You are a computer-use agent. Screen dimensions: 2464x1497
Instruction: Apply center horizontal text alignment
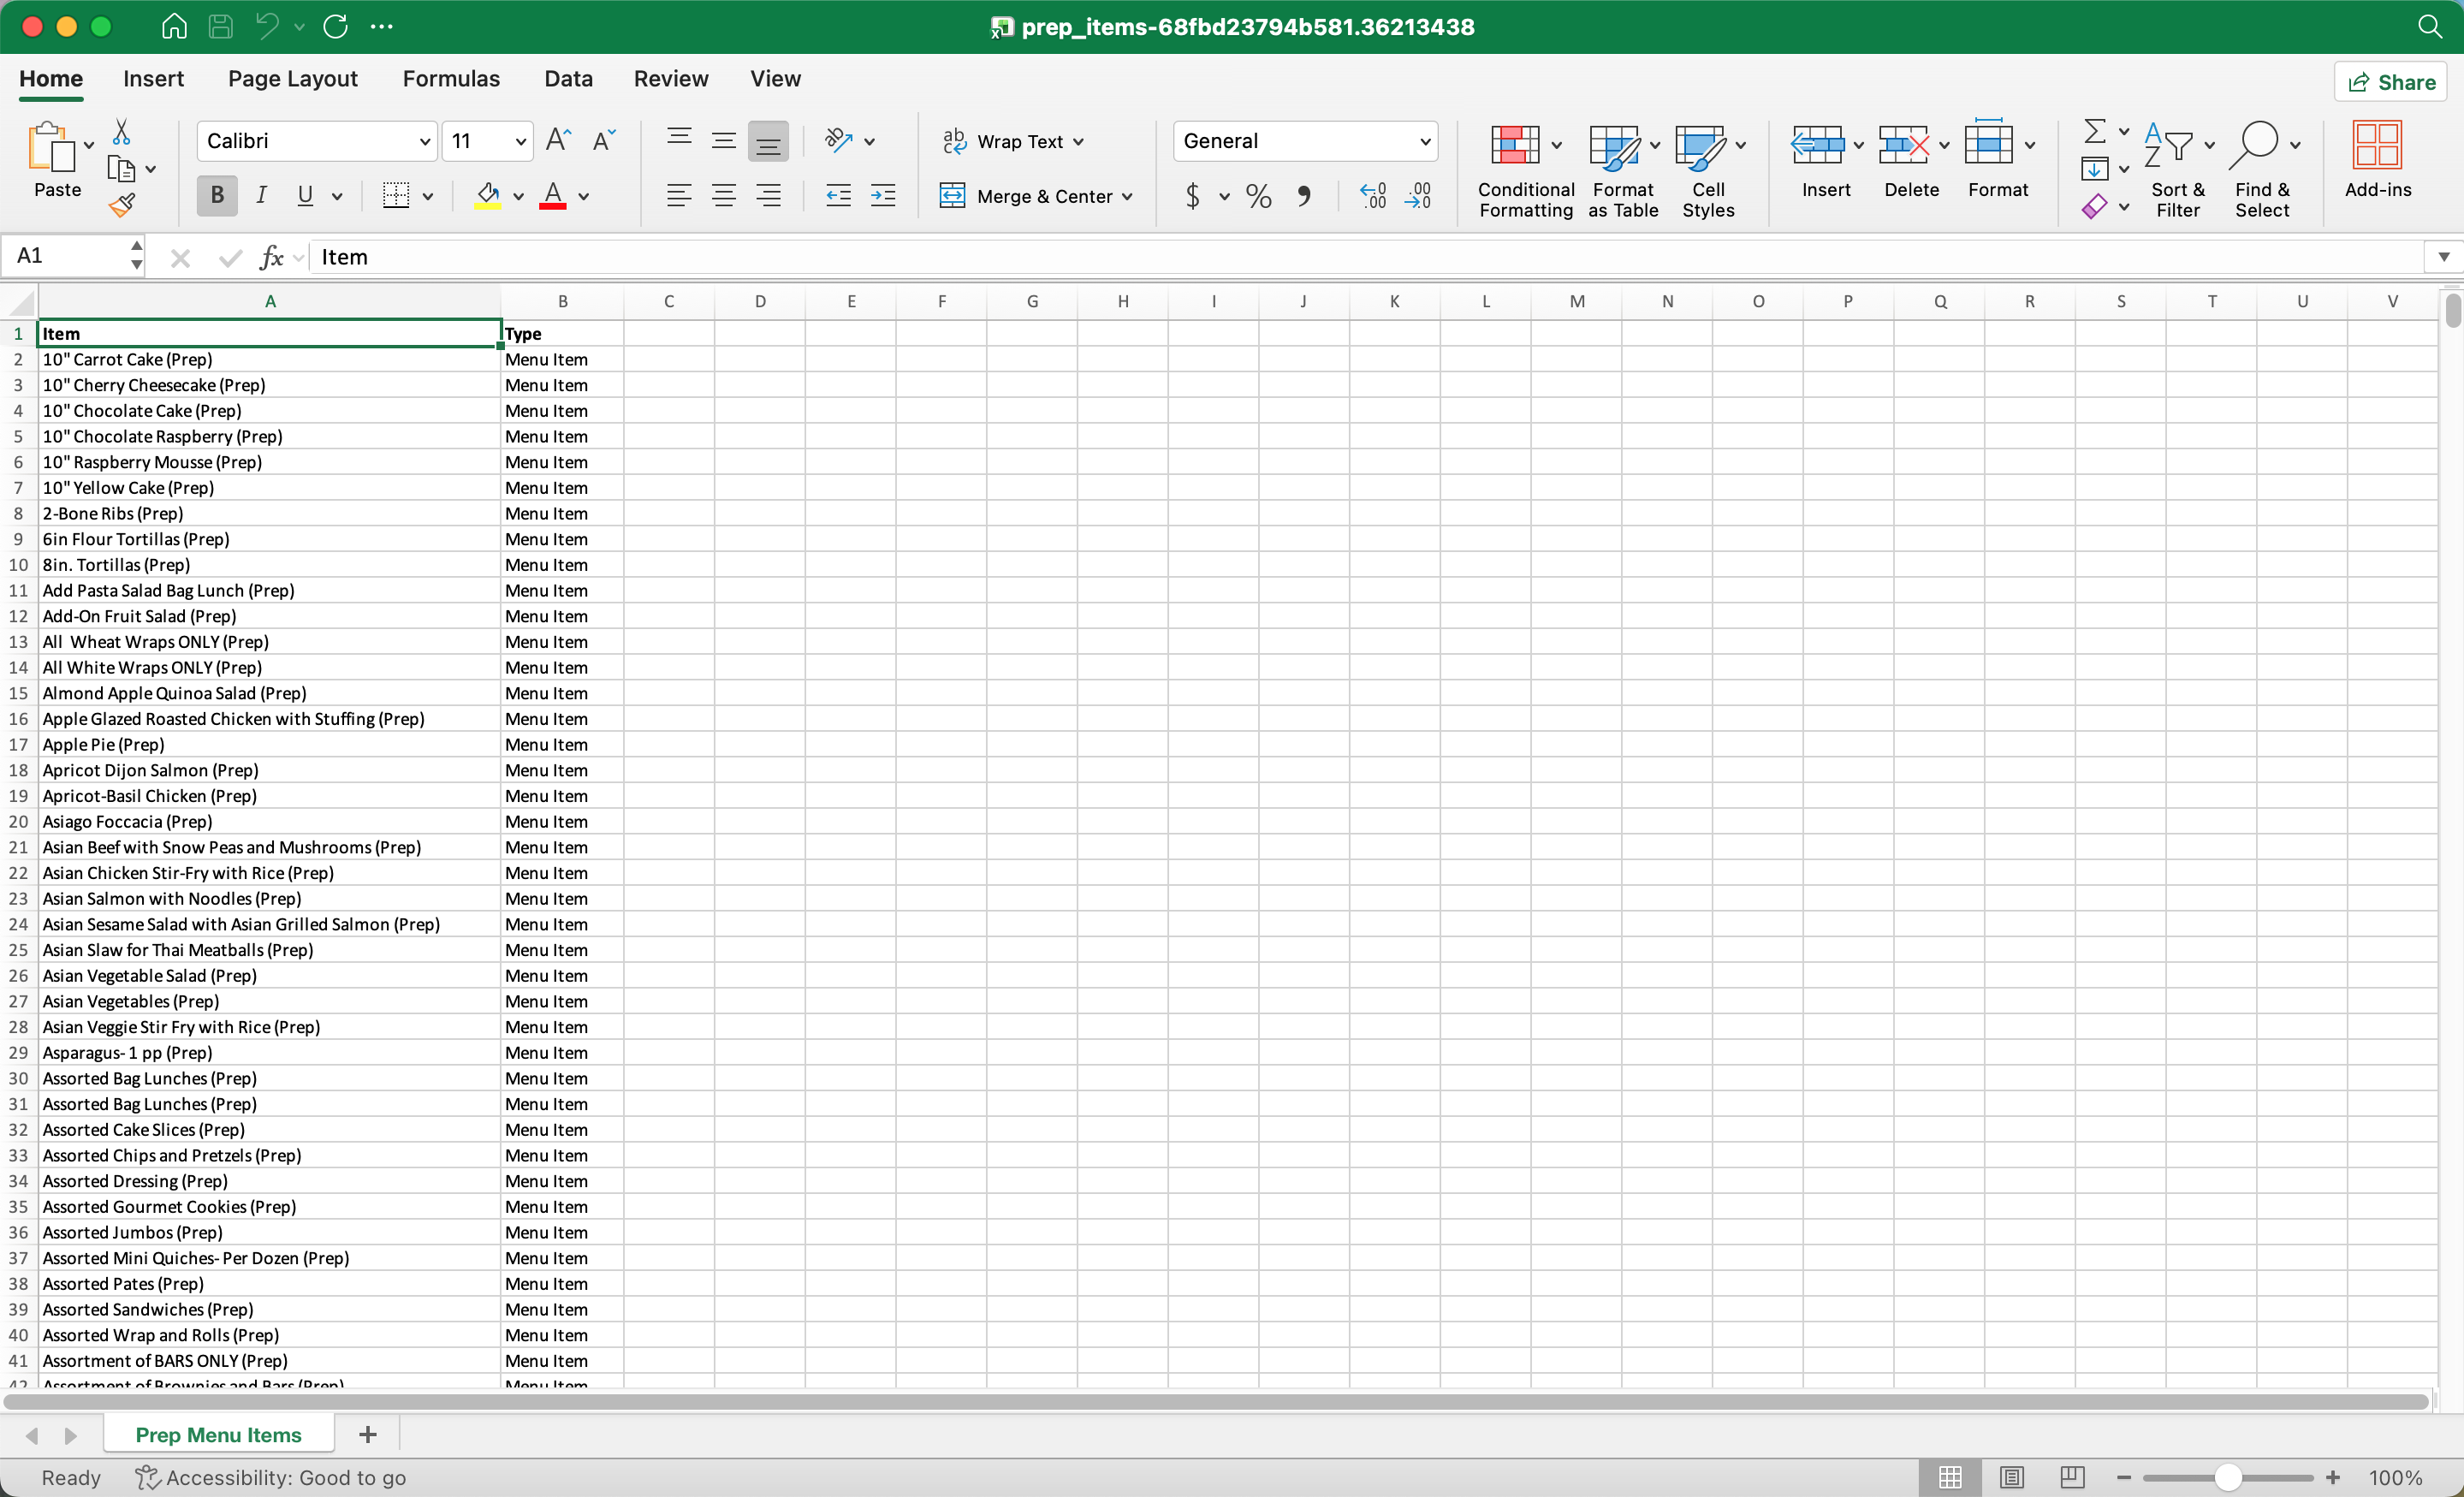coord(723,196)
